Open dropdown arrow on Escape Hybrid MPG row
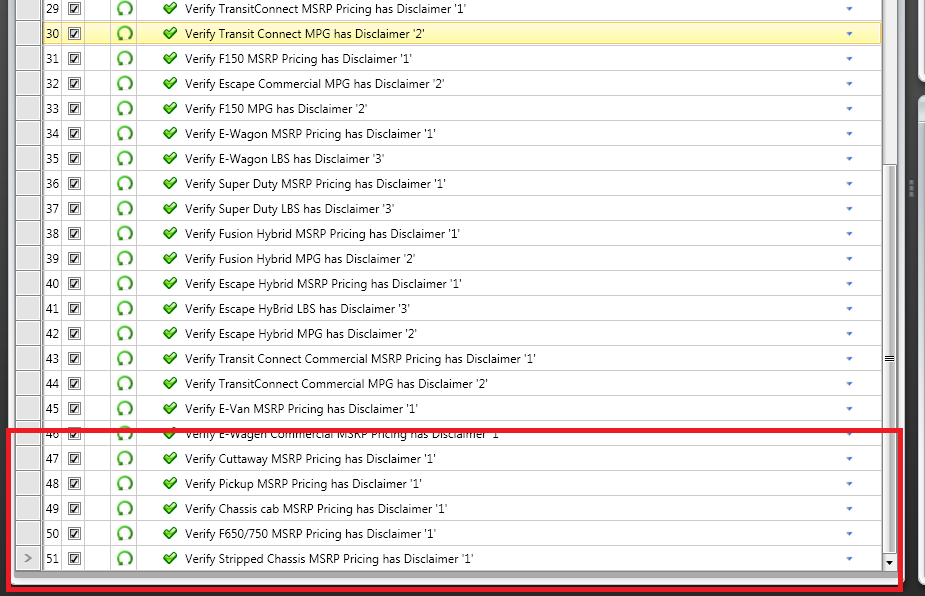Image resolution: width=925 pixels, height=596 pixels. [x=849, y=334]
